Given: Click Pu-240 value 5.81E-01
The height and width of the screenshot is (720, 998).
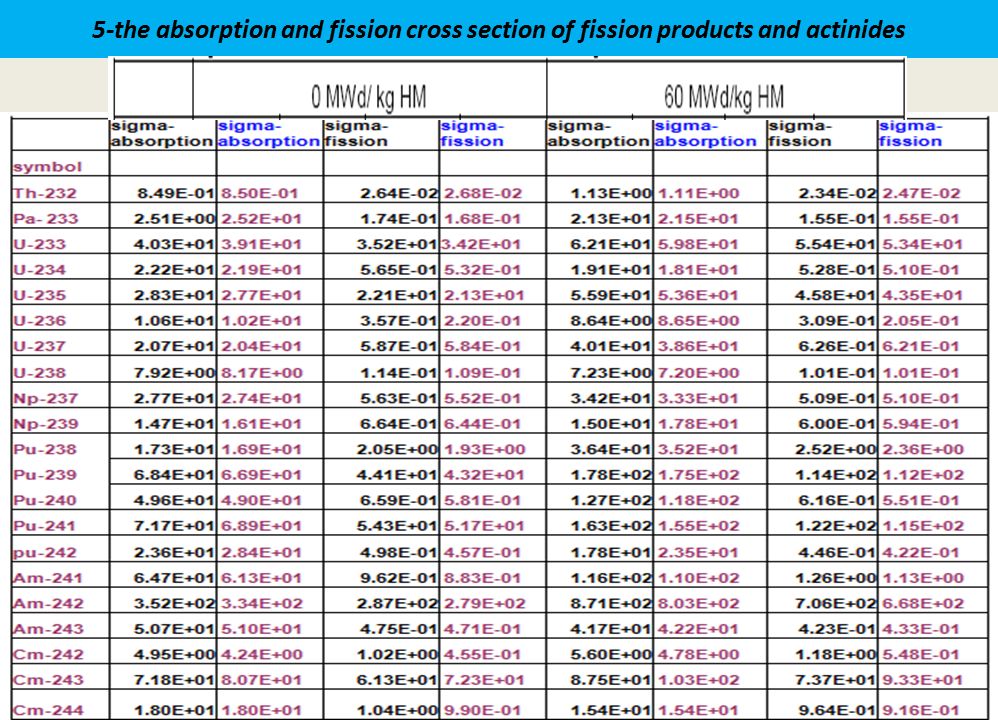Looking at the screenshot, I should coord(482,500).
